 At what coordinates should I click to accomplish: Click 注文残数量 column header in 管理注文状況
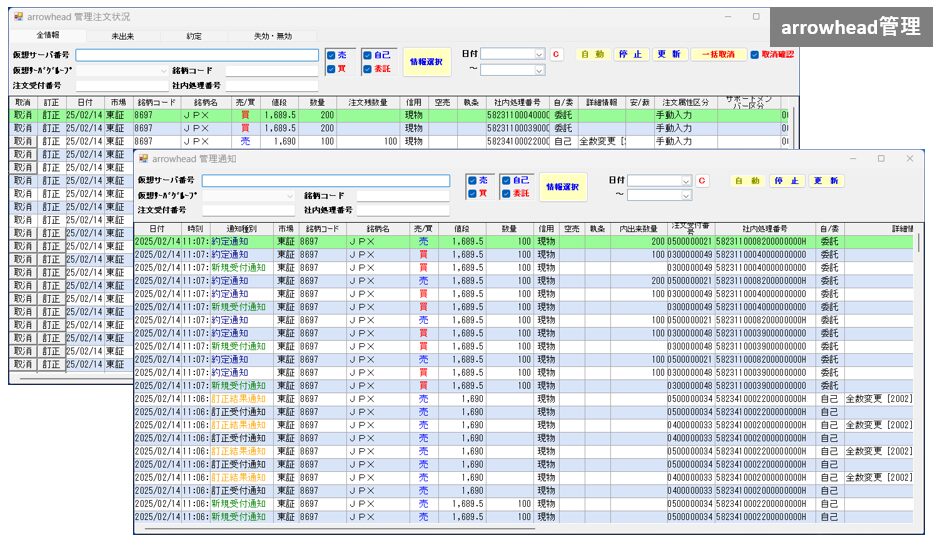[x=368, y=102]
